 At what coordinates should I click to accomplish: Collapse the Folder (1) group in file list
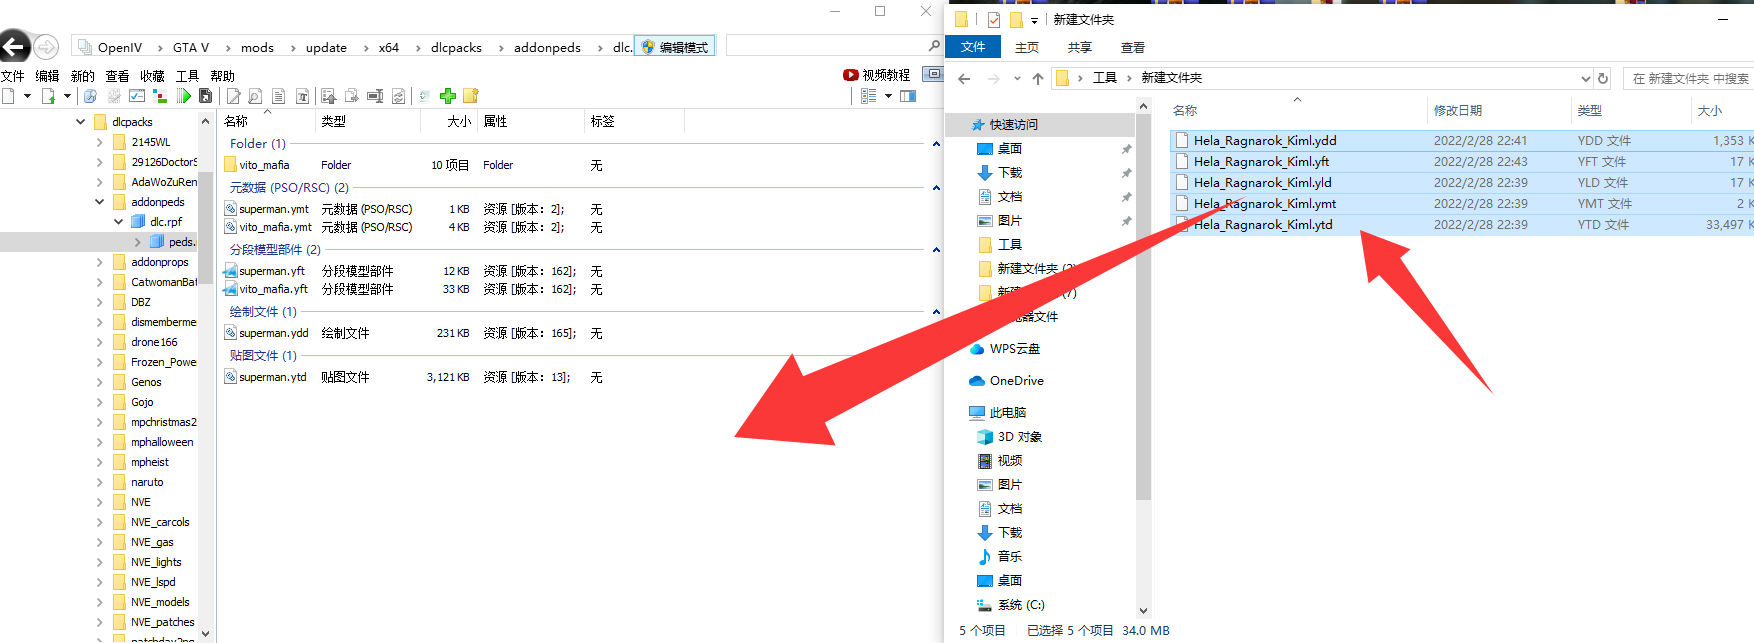936,144
